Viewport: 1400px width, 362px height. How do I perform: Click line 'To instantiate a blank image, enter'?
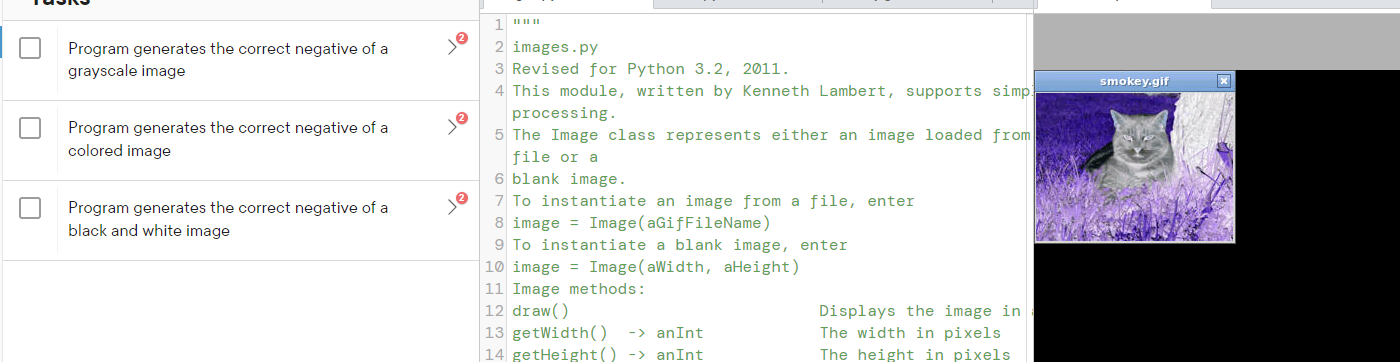[x=680, y=245]
